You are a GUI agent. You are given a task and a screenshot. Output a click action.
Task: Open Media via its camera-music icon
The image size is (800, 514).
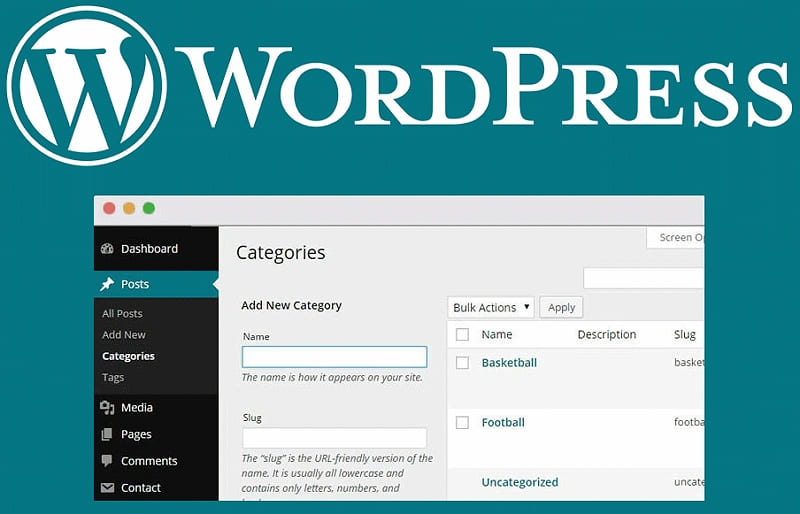click(107, 407)
